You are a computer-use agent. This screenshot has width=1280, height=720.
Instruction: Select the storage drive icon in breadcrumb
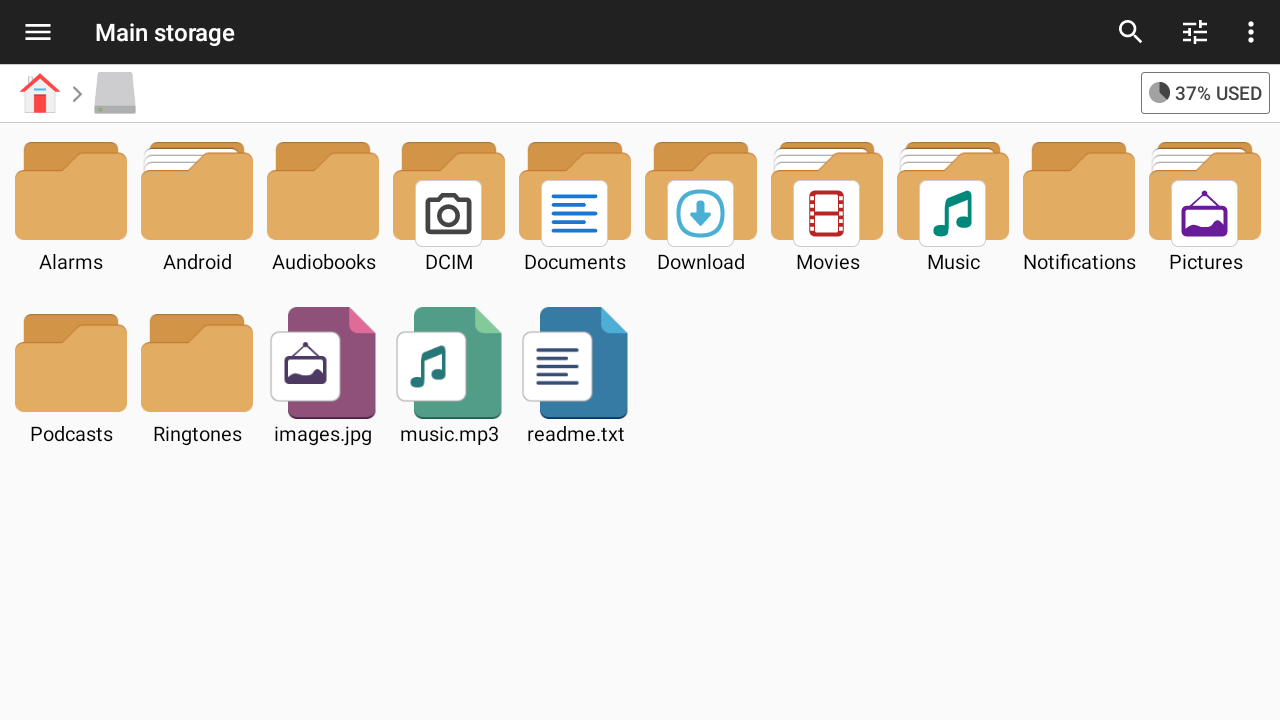(114, 92)
